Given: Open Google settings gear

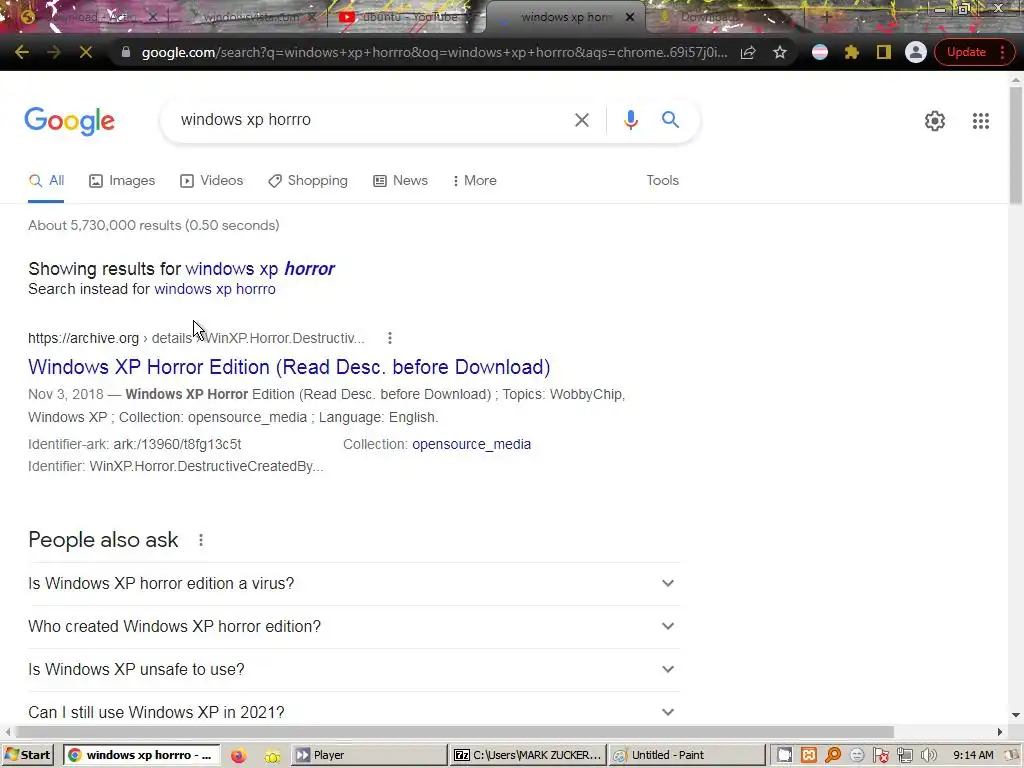Looking at the screenshot, I should click(935, 121).
